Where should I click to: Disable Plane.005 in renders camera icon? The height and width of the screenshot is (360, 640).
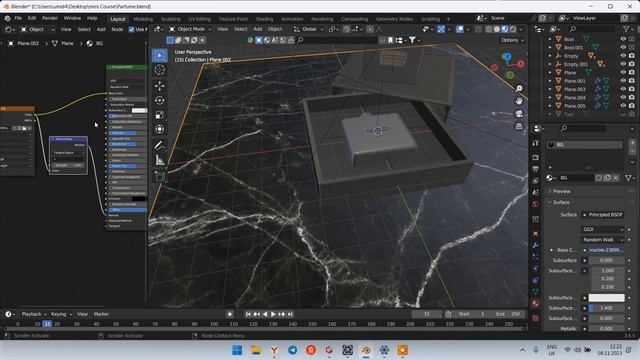[632, 106]
